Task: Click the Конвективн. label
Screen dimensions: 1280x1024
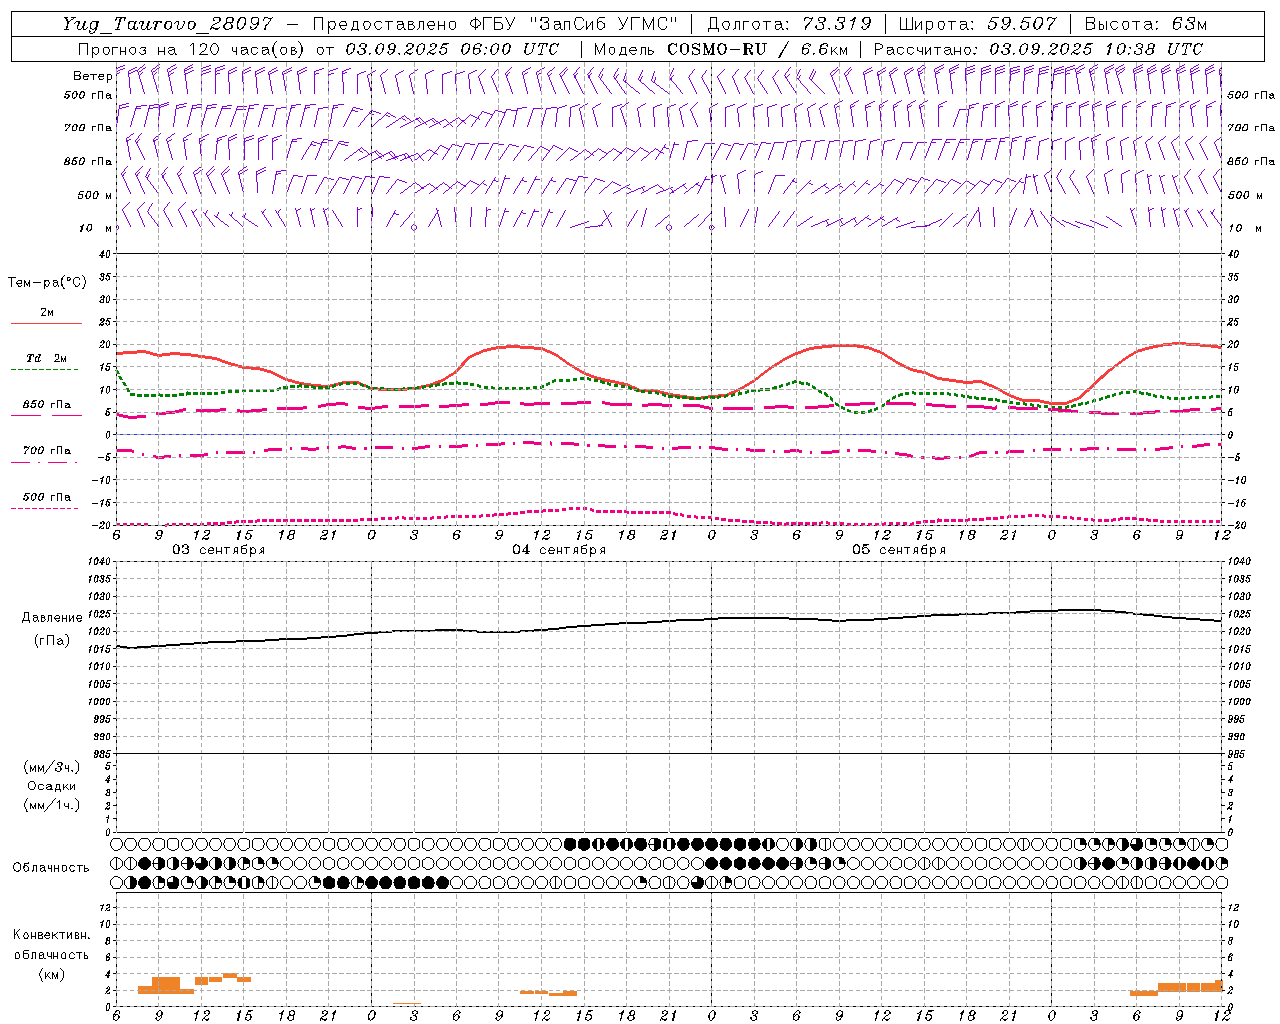Action: tap(51, 935)
